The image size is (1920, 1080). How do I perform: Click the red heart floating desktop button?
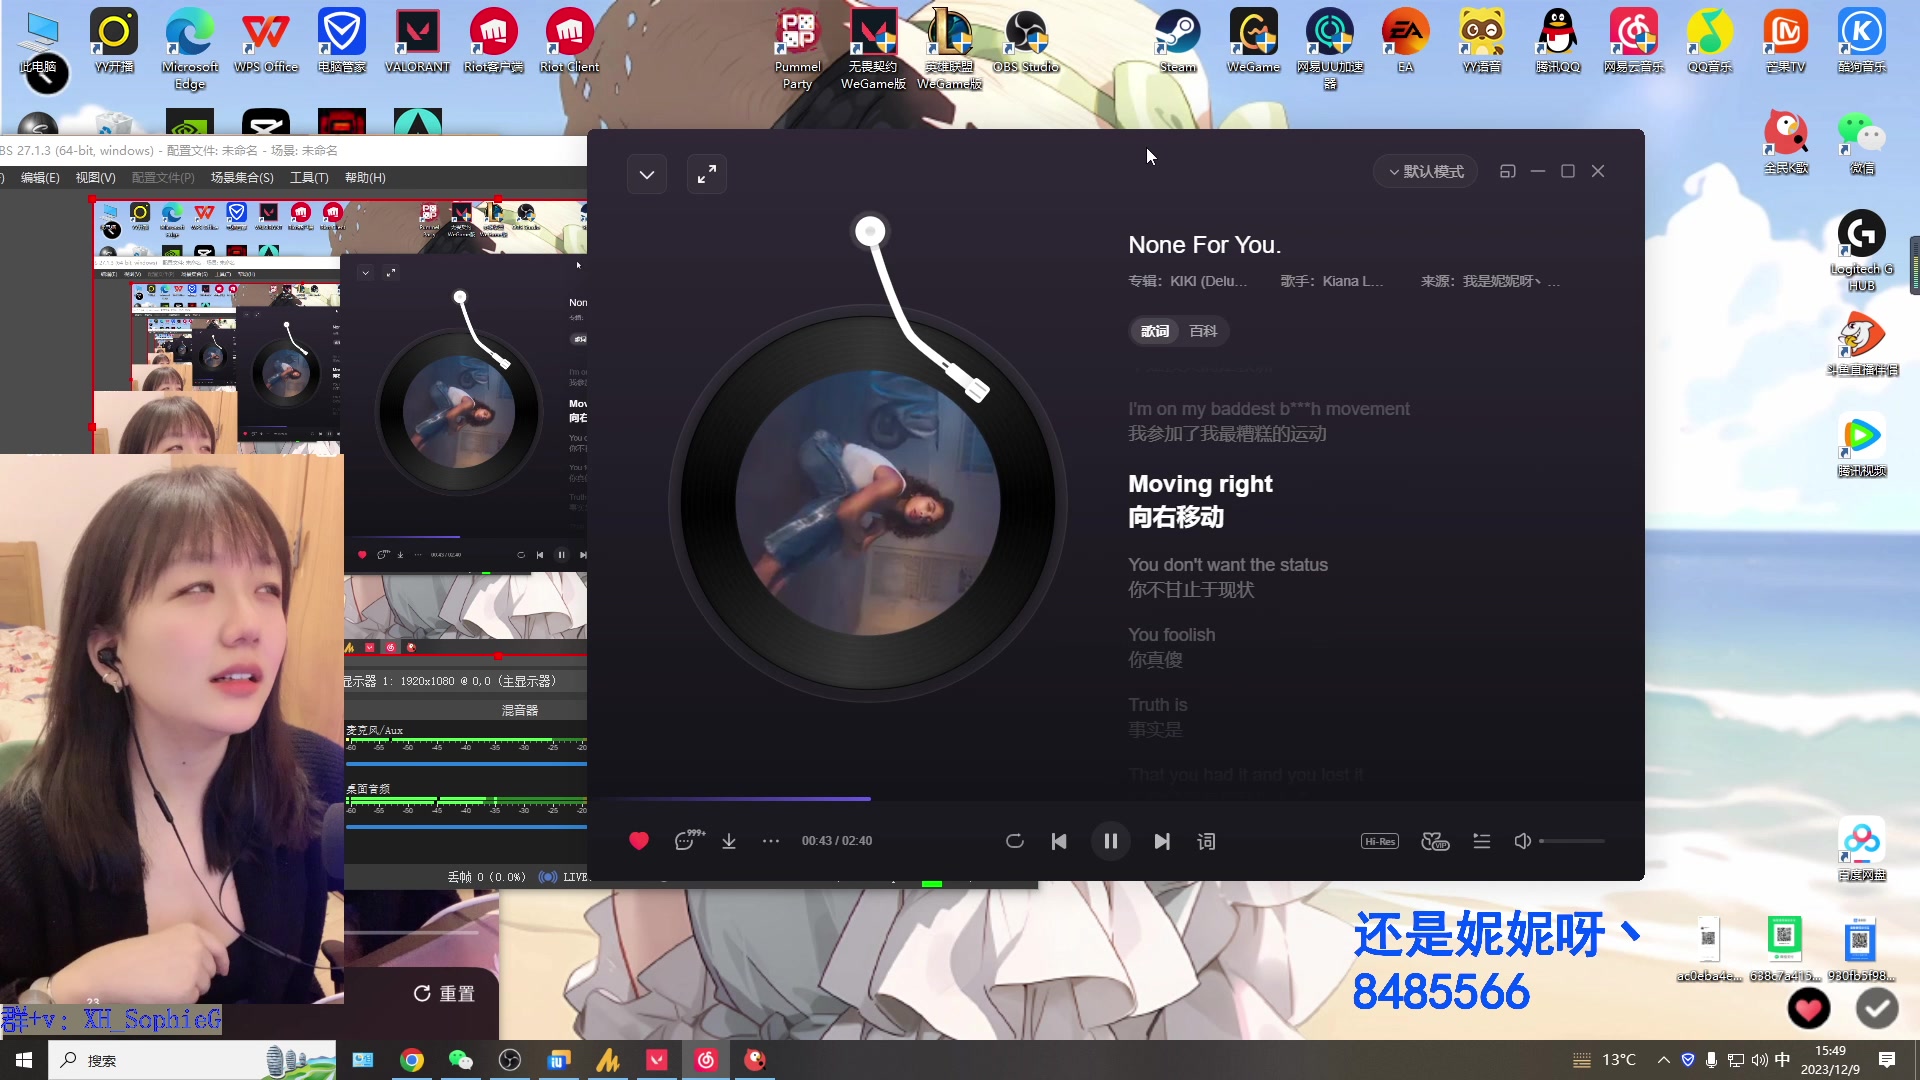click(x=1809, y=1009)
